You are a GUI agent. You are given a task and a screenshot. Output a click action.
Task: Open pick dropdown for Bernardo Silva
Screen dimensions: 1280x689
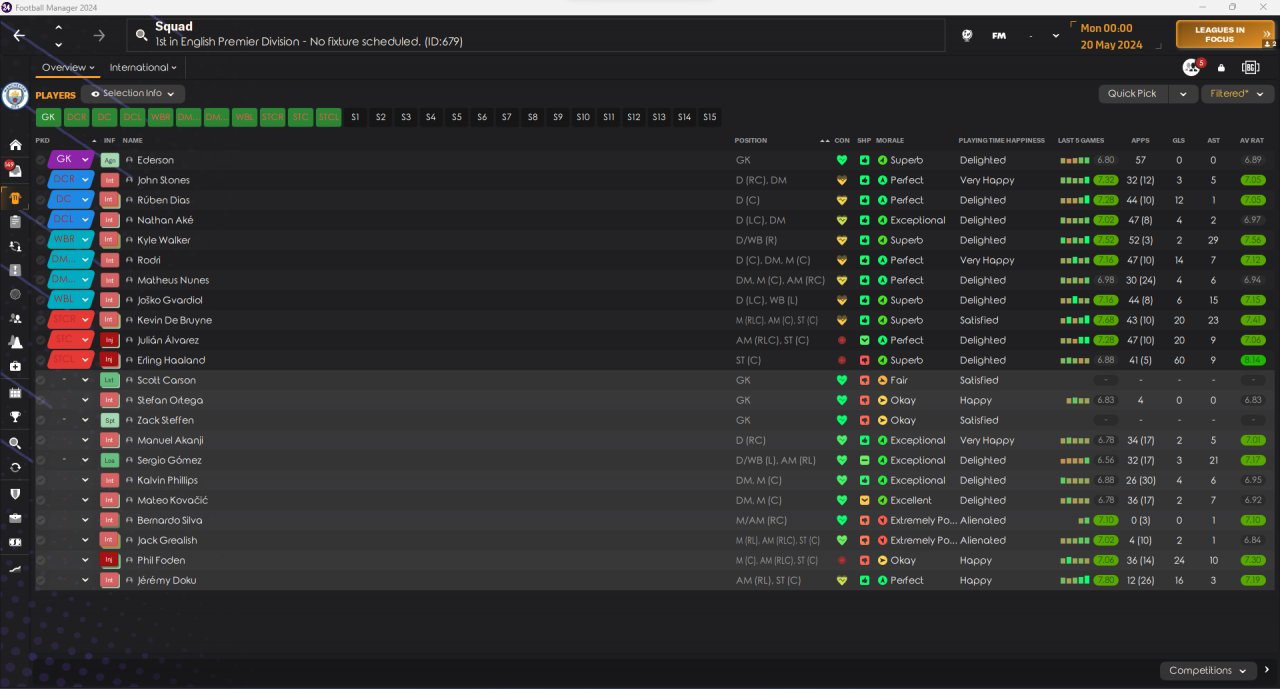tap(85, 520)
